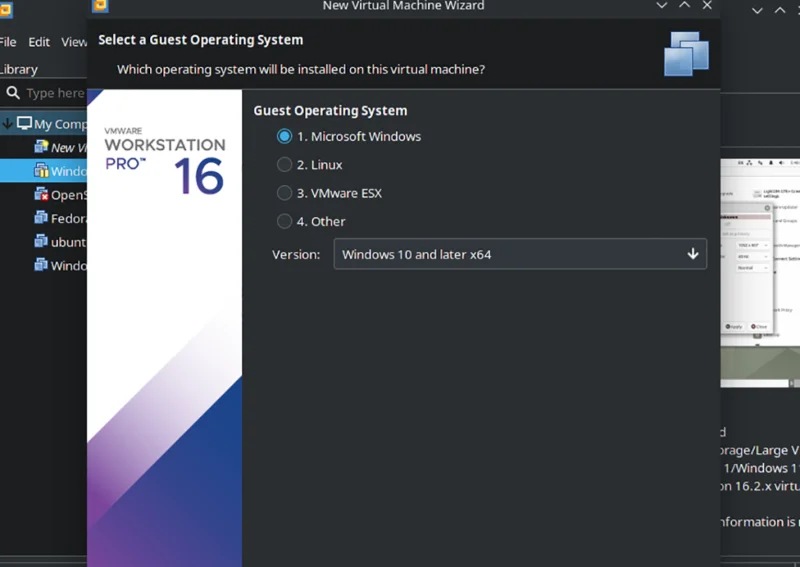
Task: Select the ubuntu VM entry
Action: 60,242
